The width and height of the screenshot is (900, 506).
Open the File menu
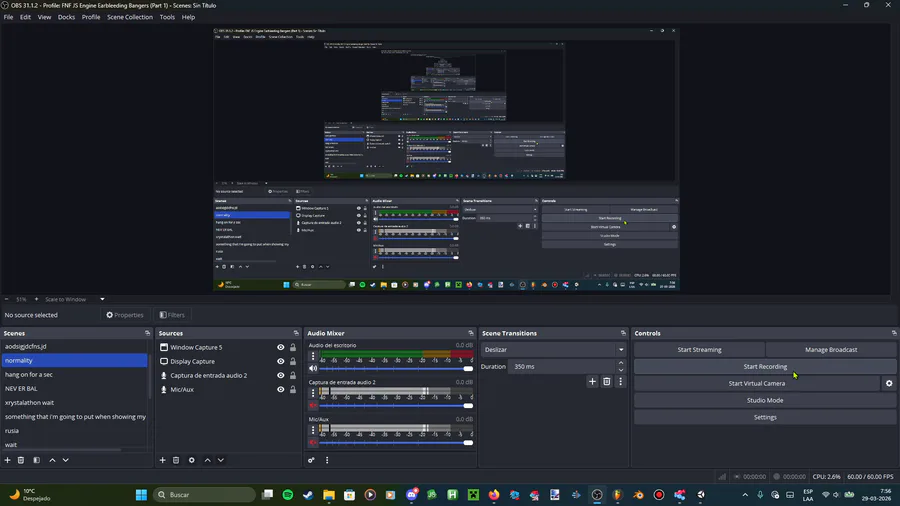click(9, 17)
